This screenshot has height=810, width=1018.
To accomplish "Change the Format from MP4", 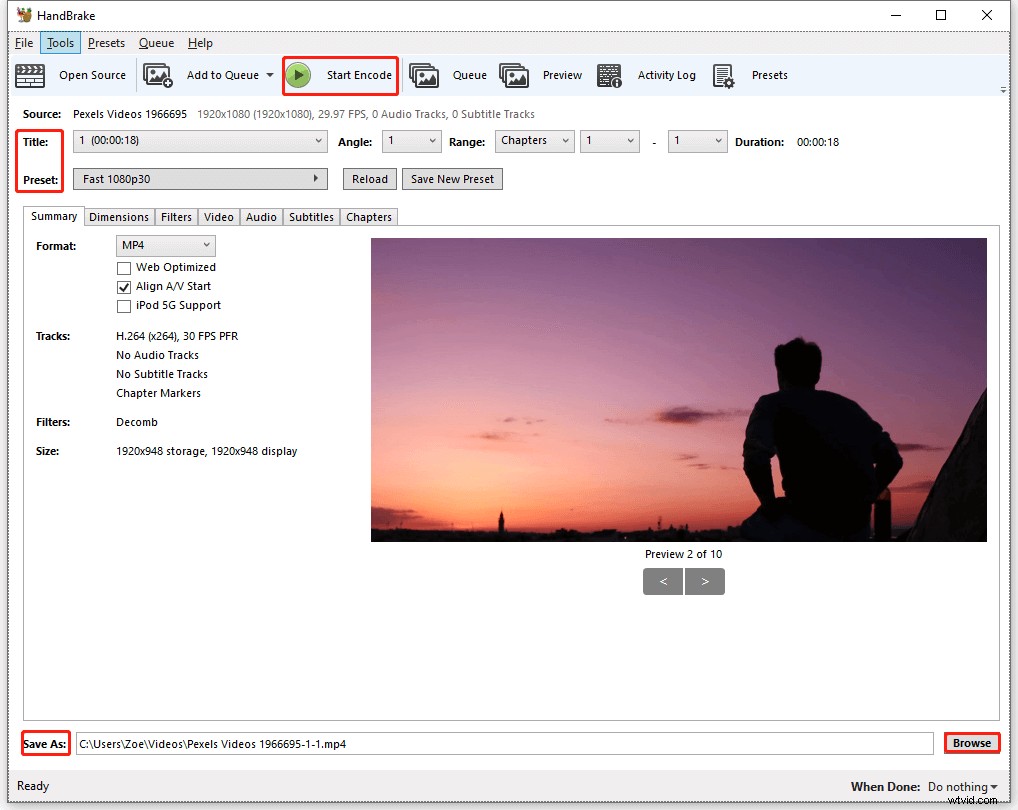I will [x=165, y=245].
